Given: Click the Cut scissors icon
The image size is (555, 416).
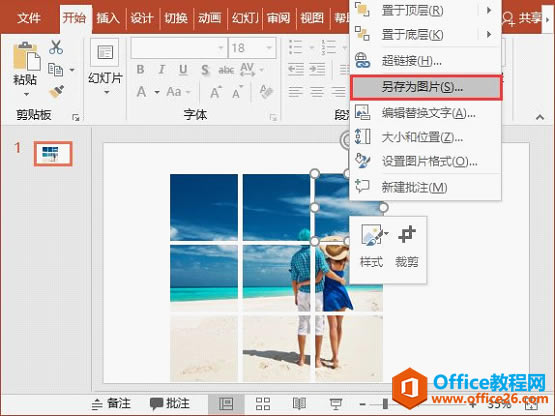Looking at the screenshot, I should tap(56, 47).
